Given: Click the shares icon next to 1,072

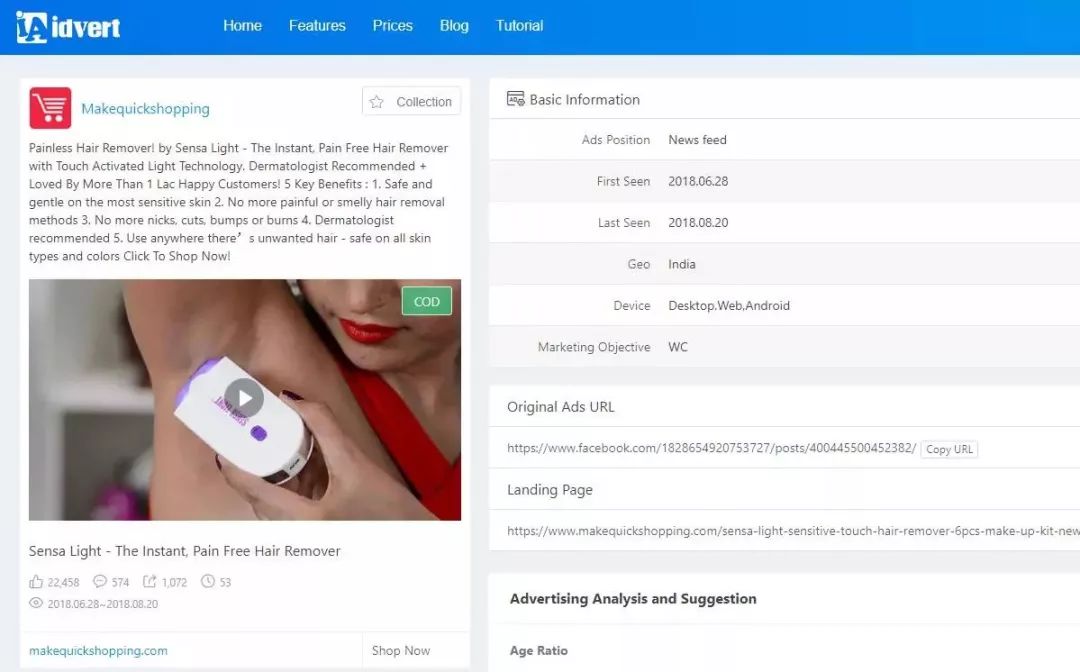Looking at the screenshot, I should 149,581.
